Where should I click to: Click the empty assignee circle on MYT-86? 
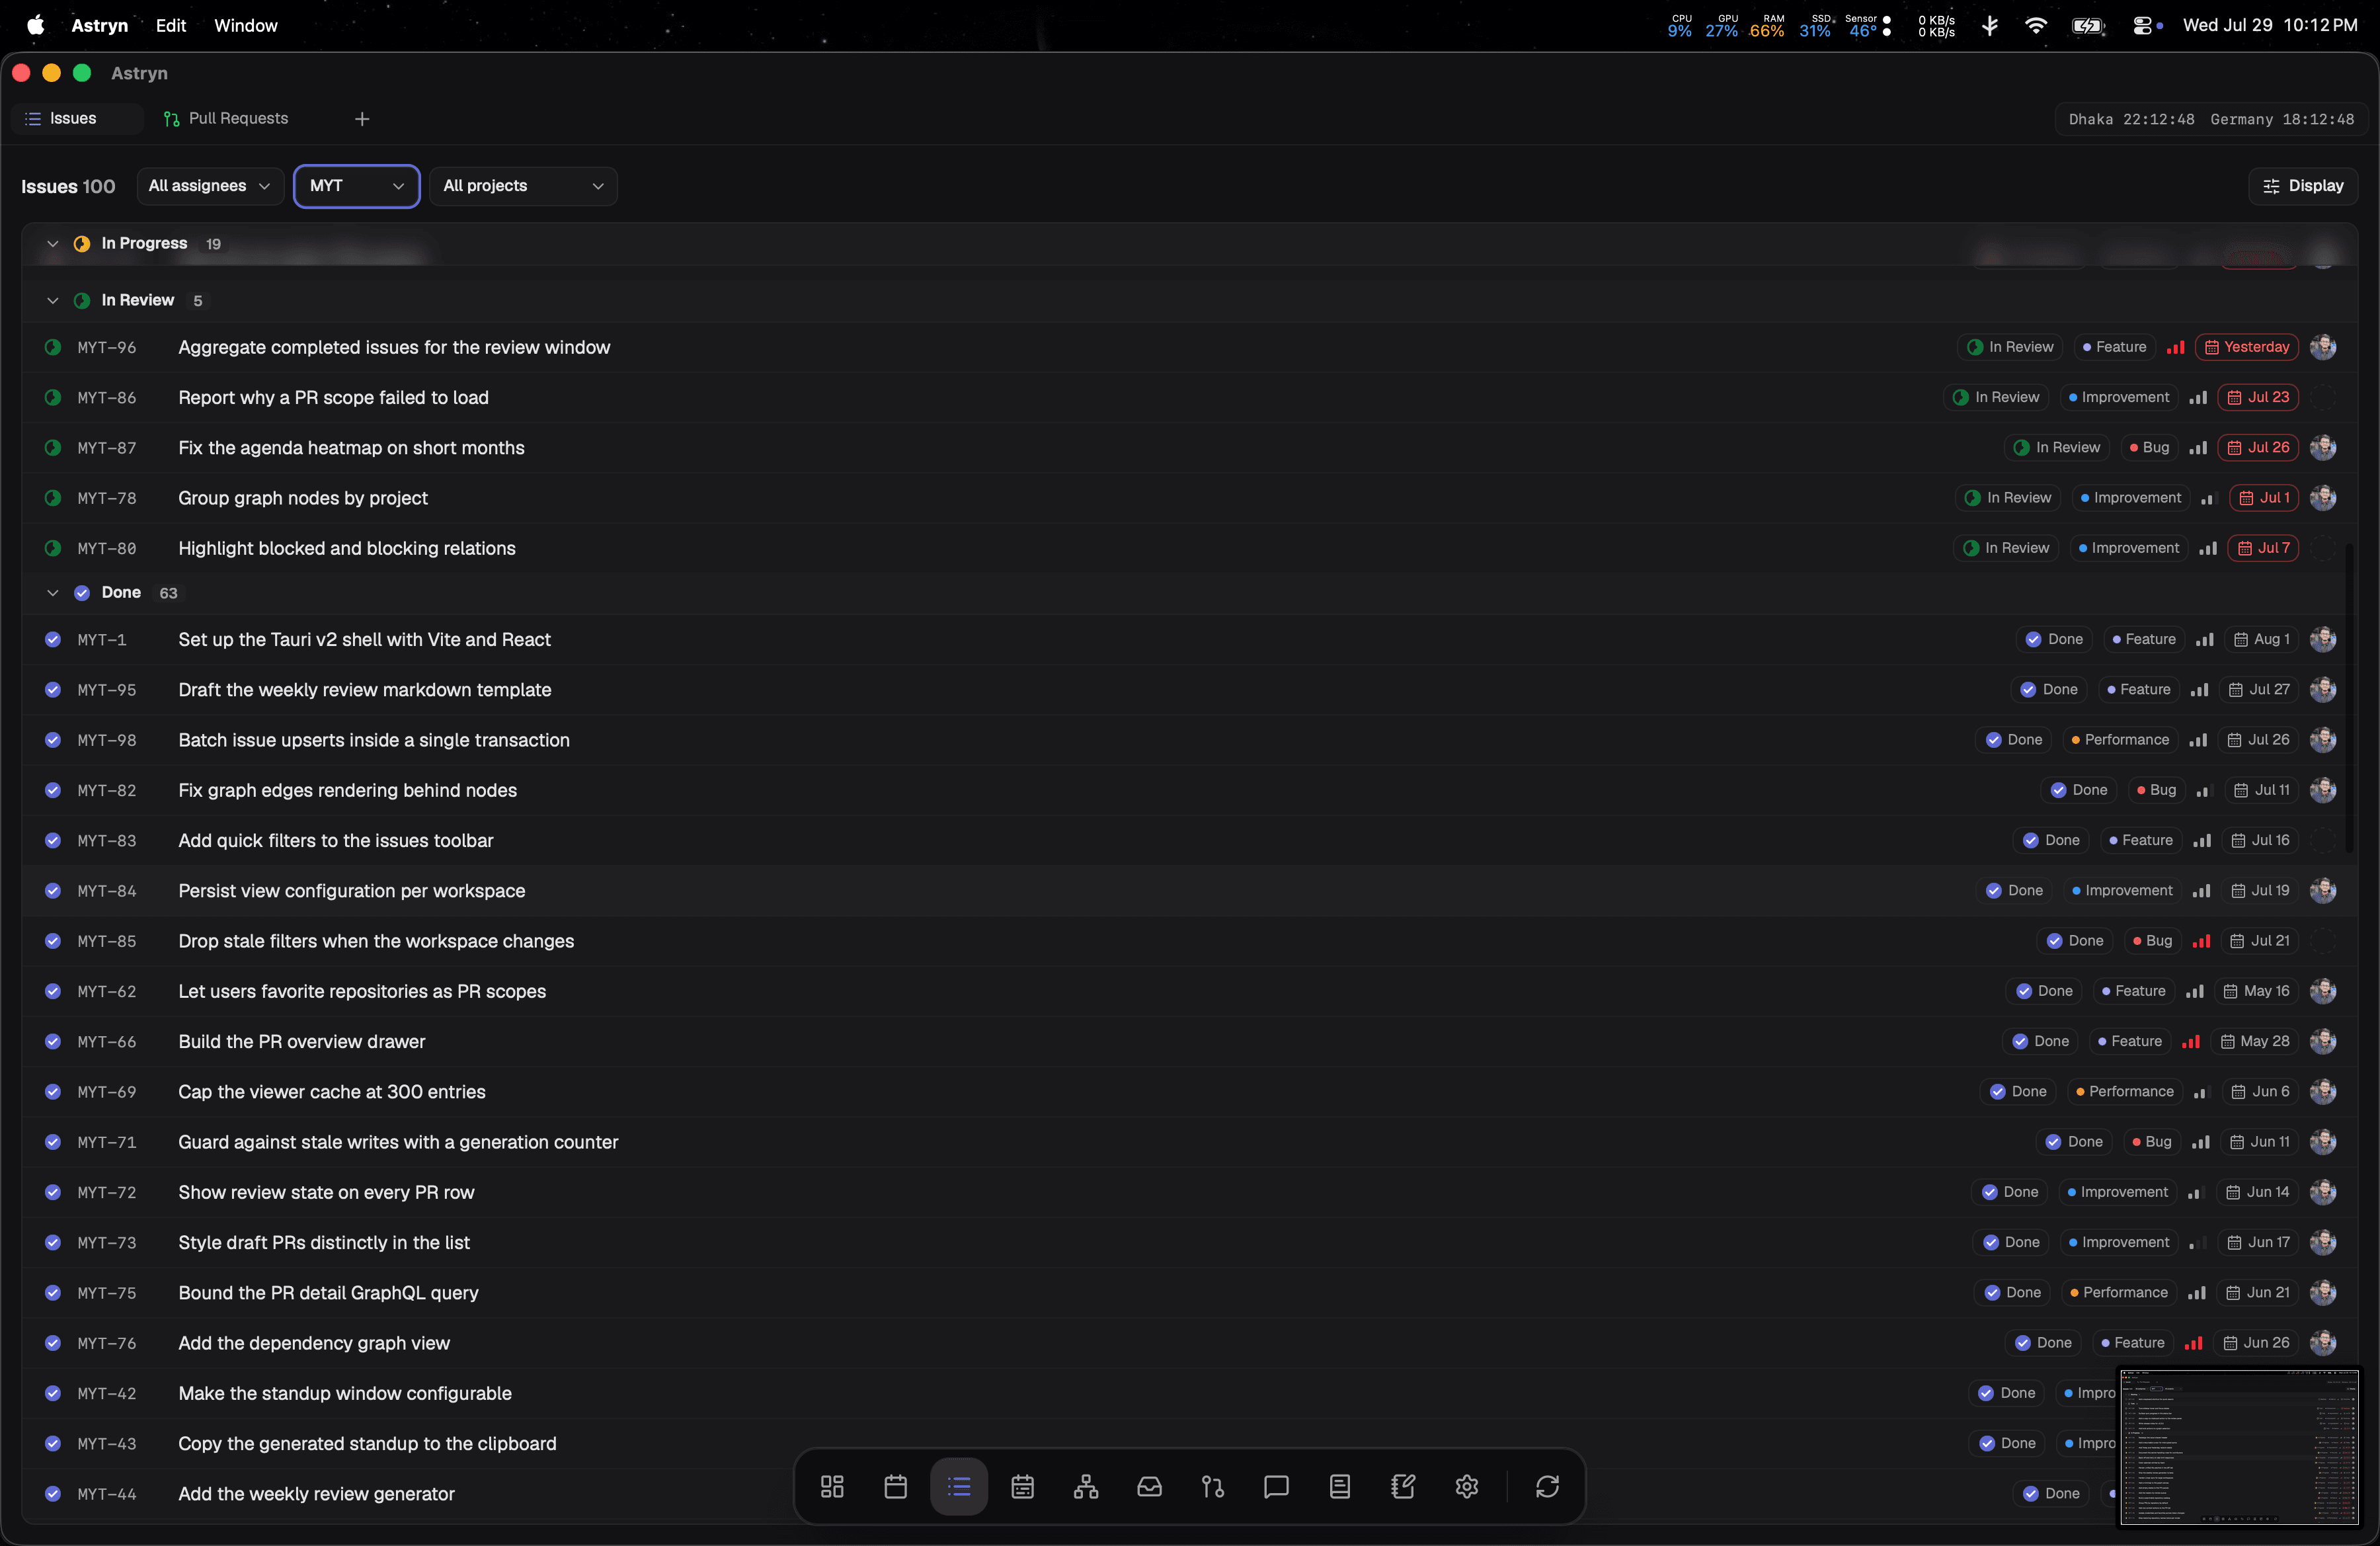pos(2323,397)
